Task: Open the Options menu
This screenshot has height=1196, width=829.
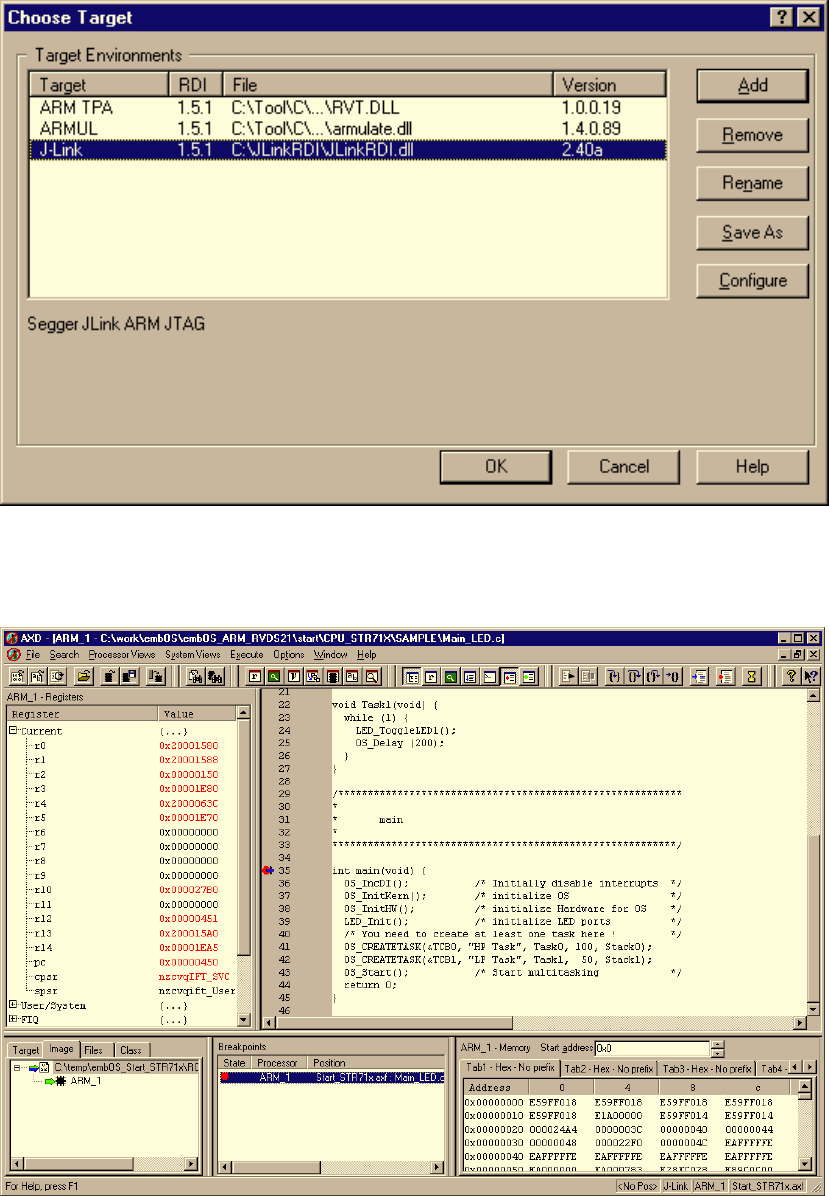Action: point(288,654)
